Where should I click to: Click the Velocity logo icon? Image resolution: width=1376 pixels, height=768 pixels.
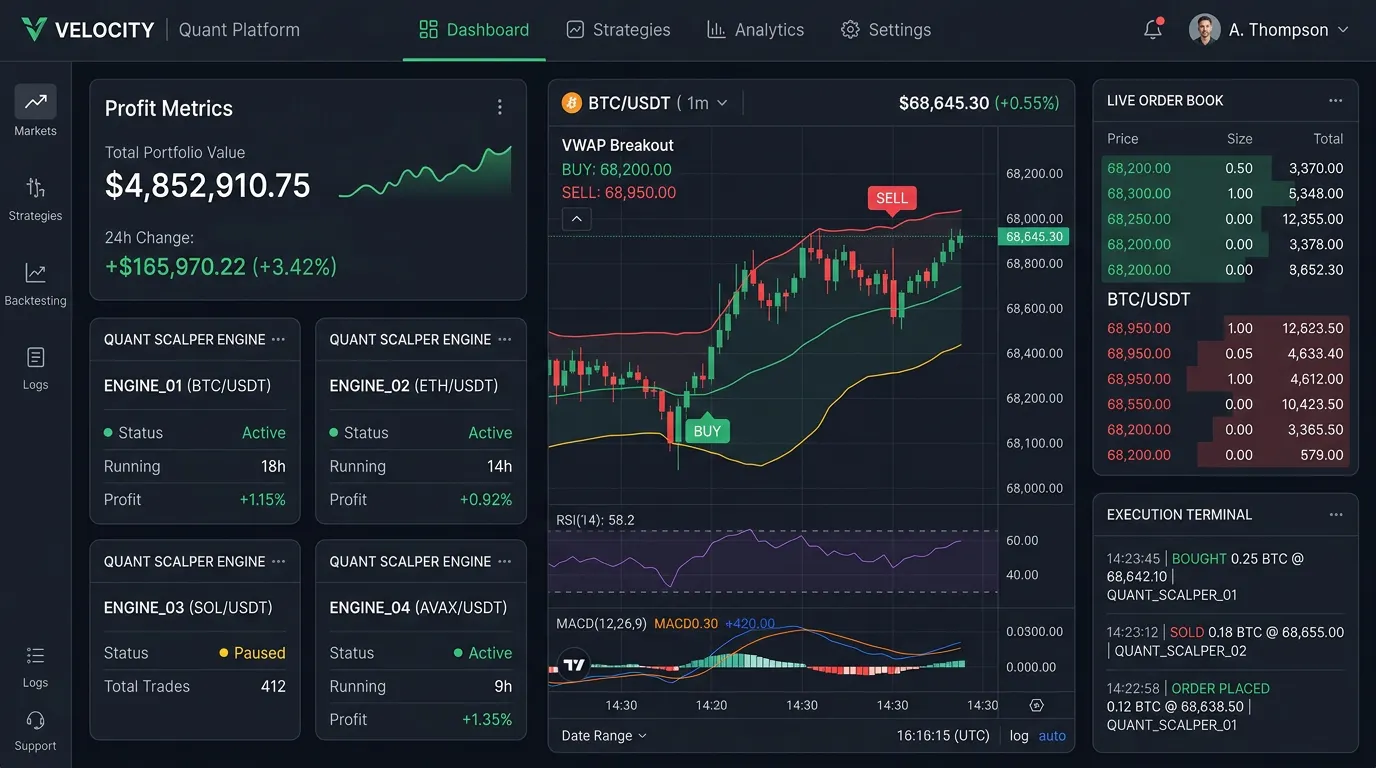tap(34, 30)
